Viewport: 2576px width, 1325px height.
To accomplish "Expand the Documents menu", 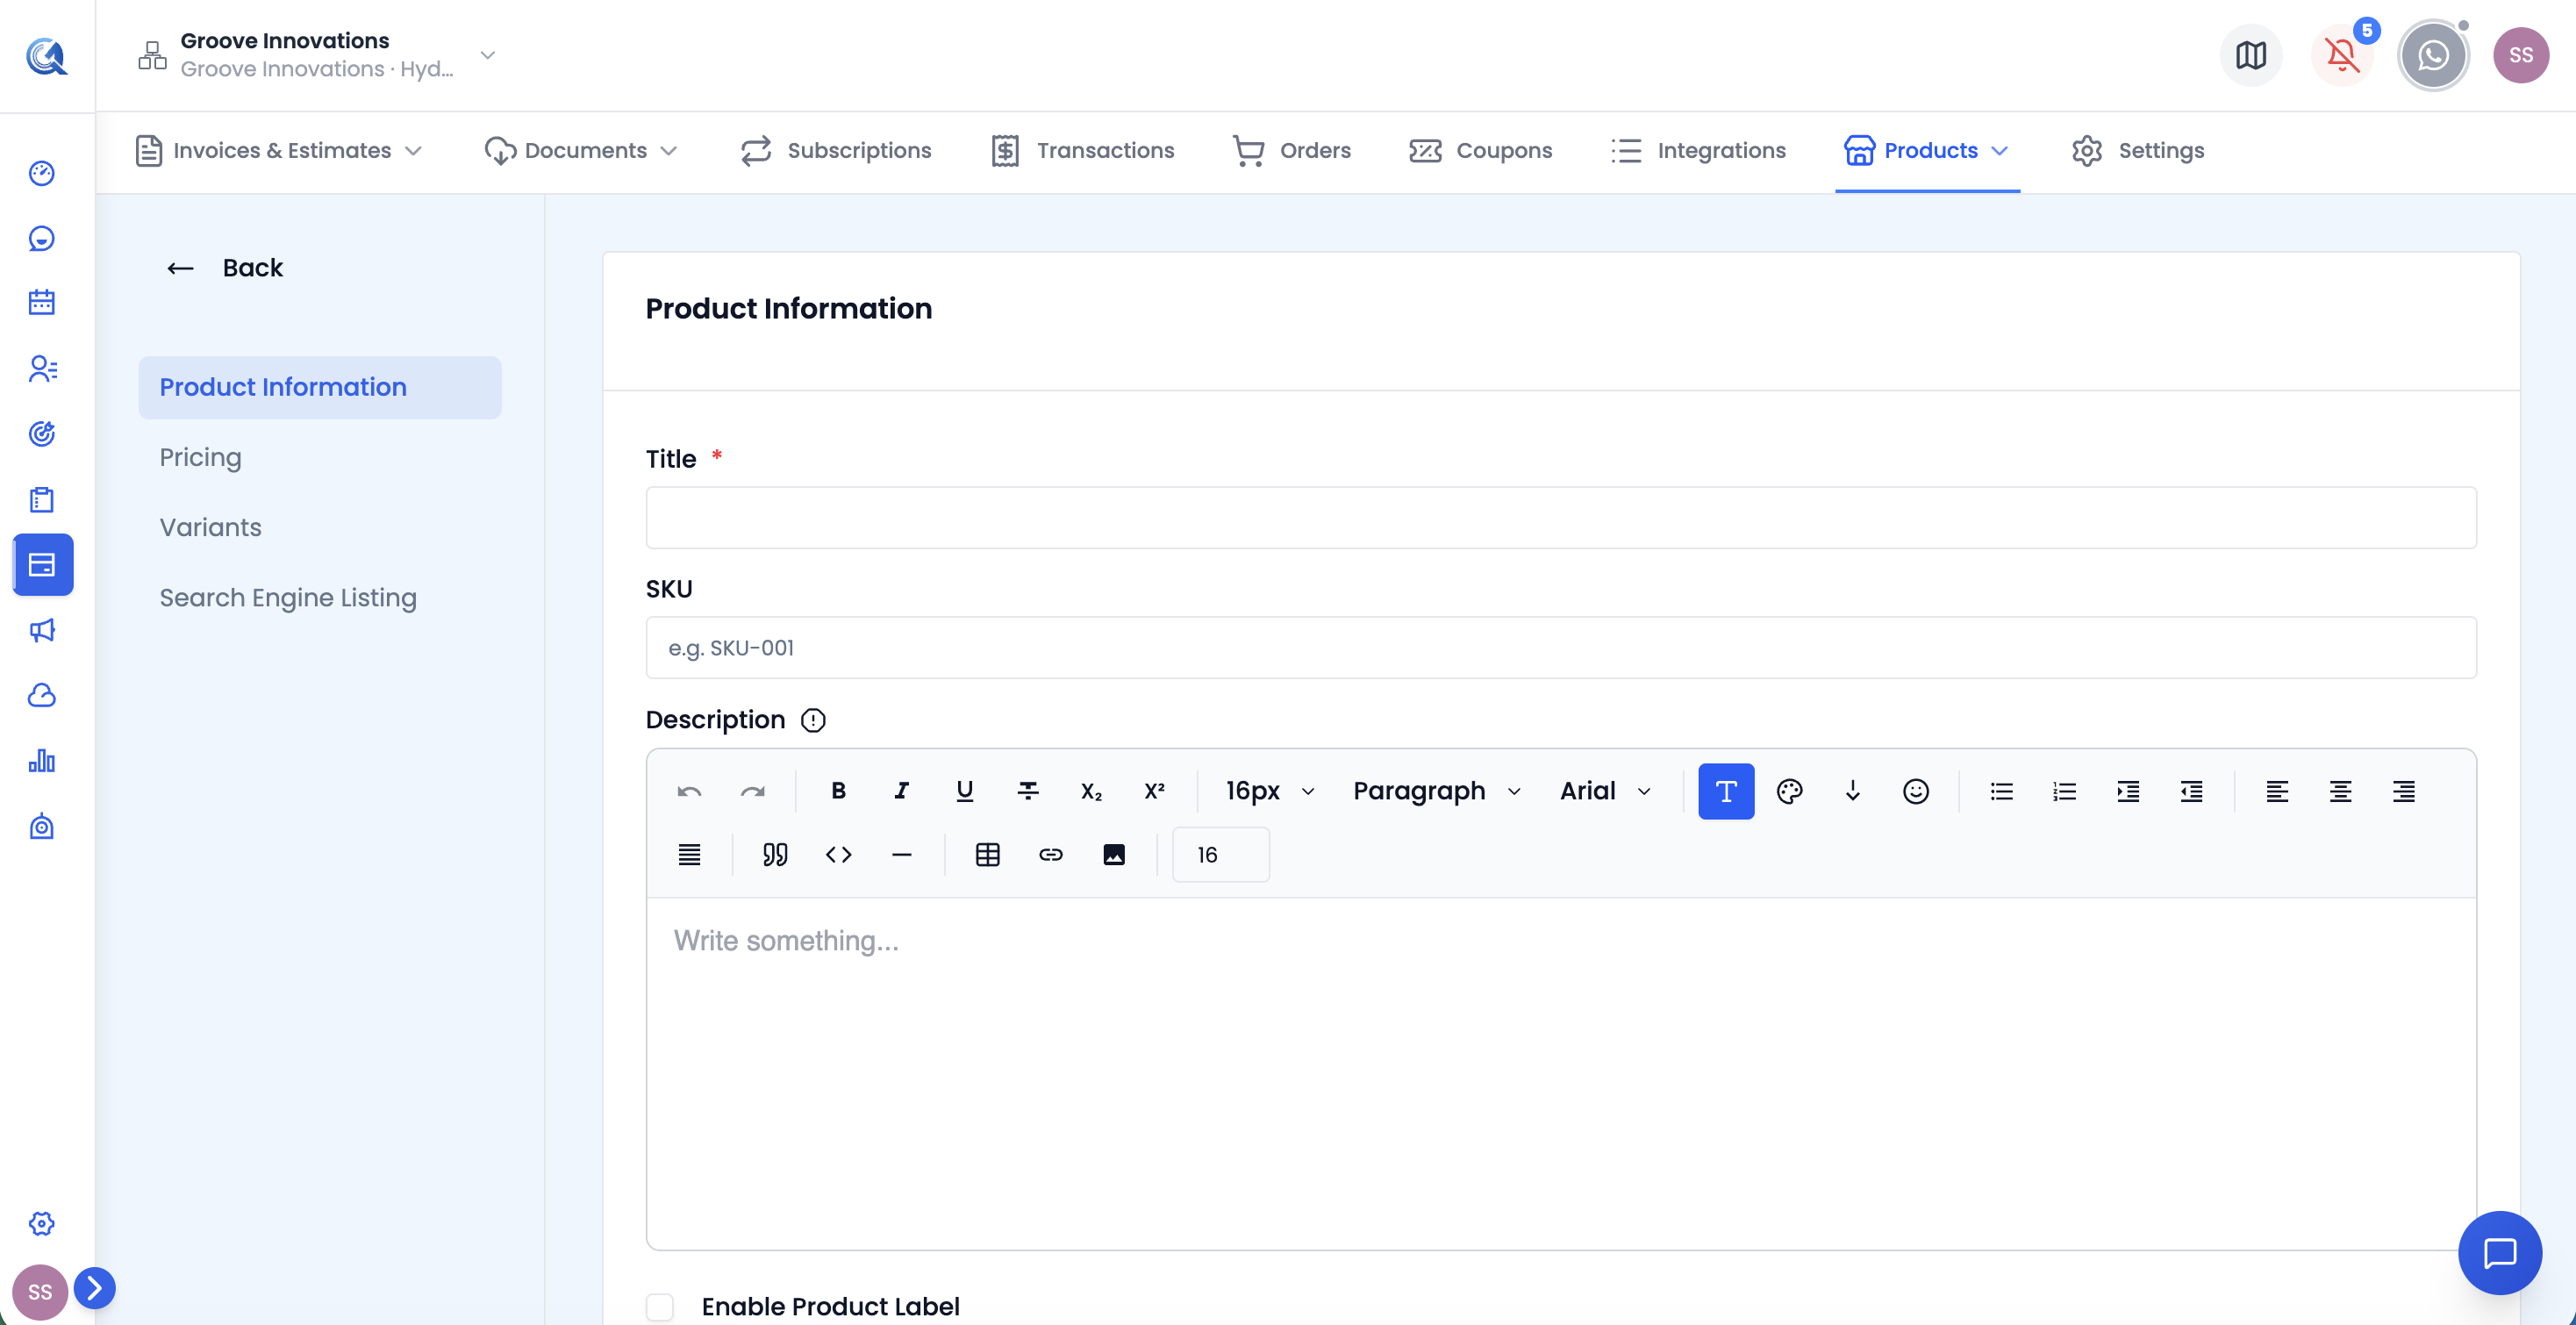I will coord(581,150).
